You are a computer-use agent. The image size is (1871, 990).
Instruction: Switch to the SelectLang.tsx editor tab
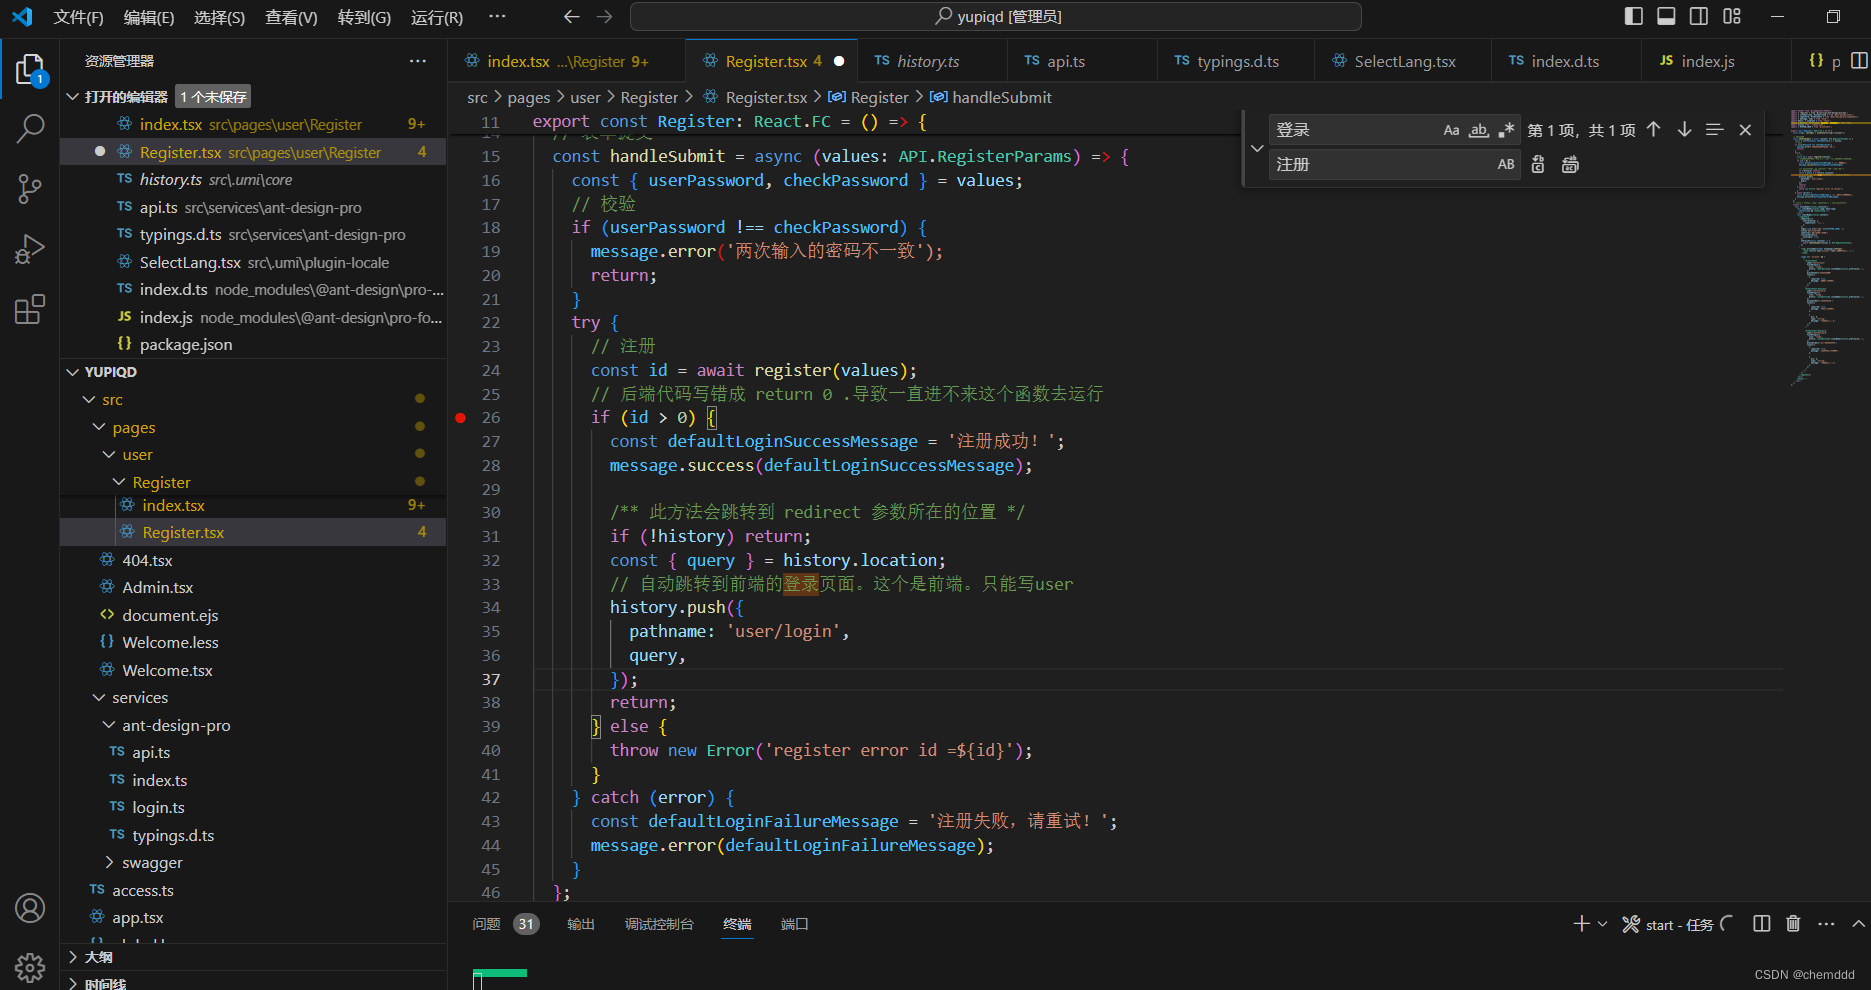coord(1404,61)
